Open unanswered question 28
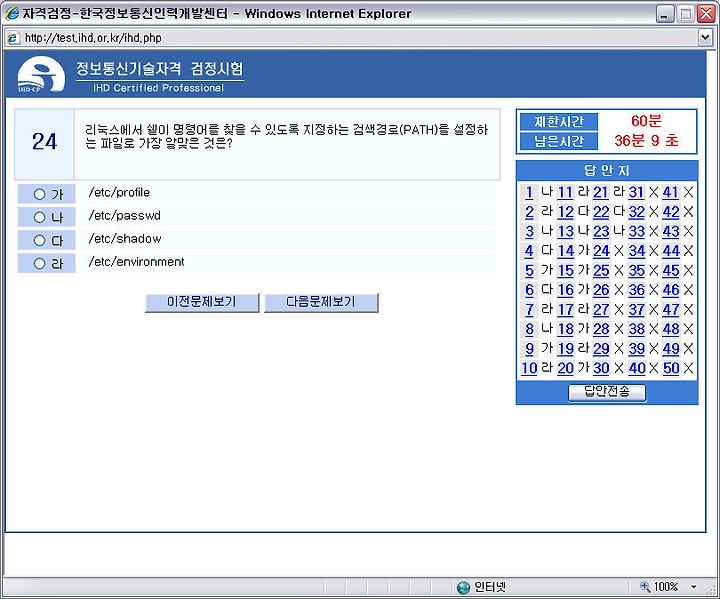Screen dimensions: 720x599 [x=601, y=329]
